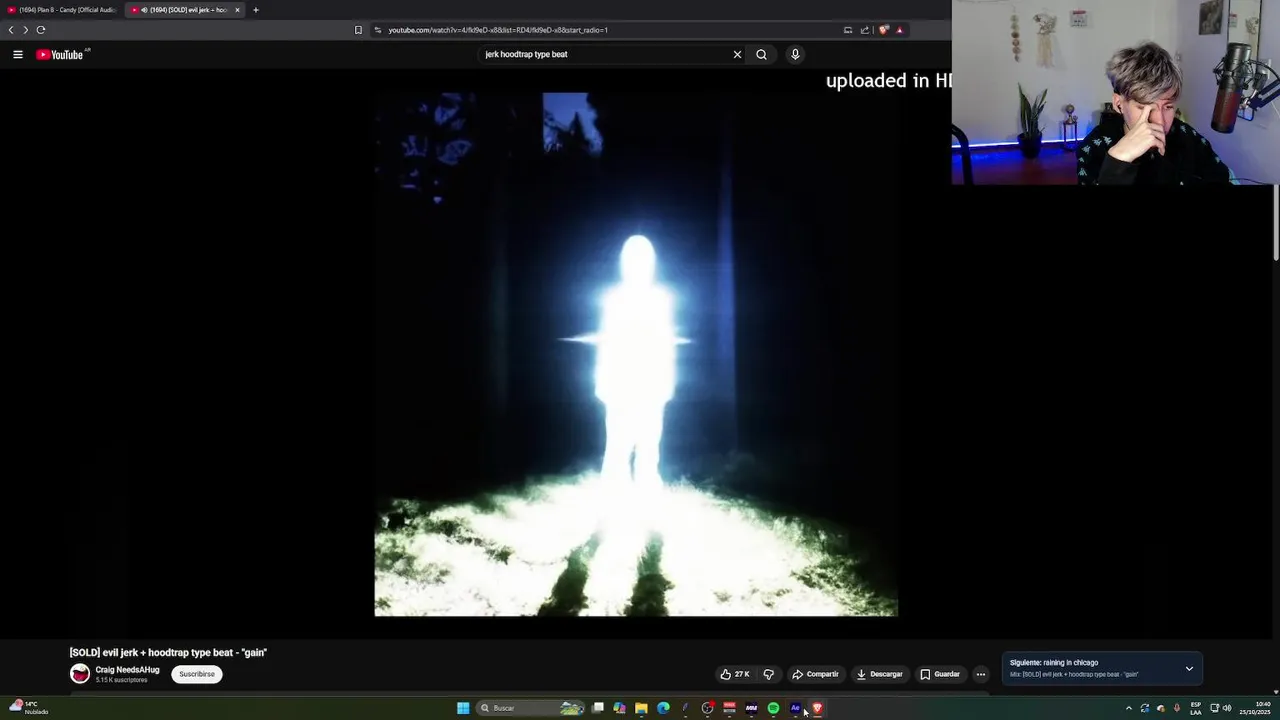Open After Effects from the taskbar

[795, 708]
